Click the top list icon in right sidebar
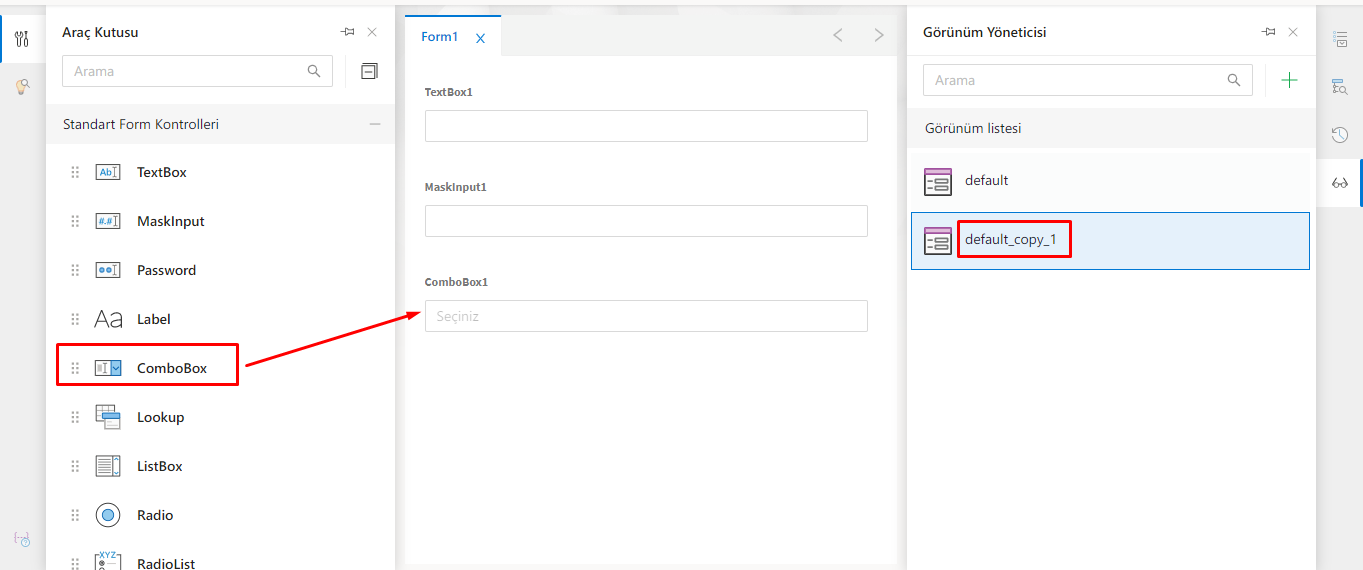This screenshot has height=570, width=1363. 1340,39
